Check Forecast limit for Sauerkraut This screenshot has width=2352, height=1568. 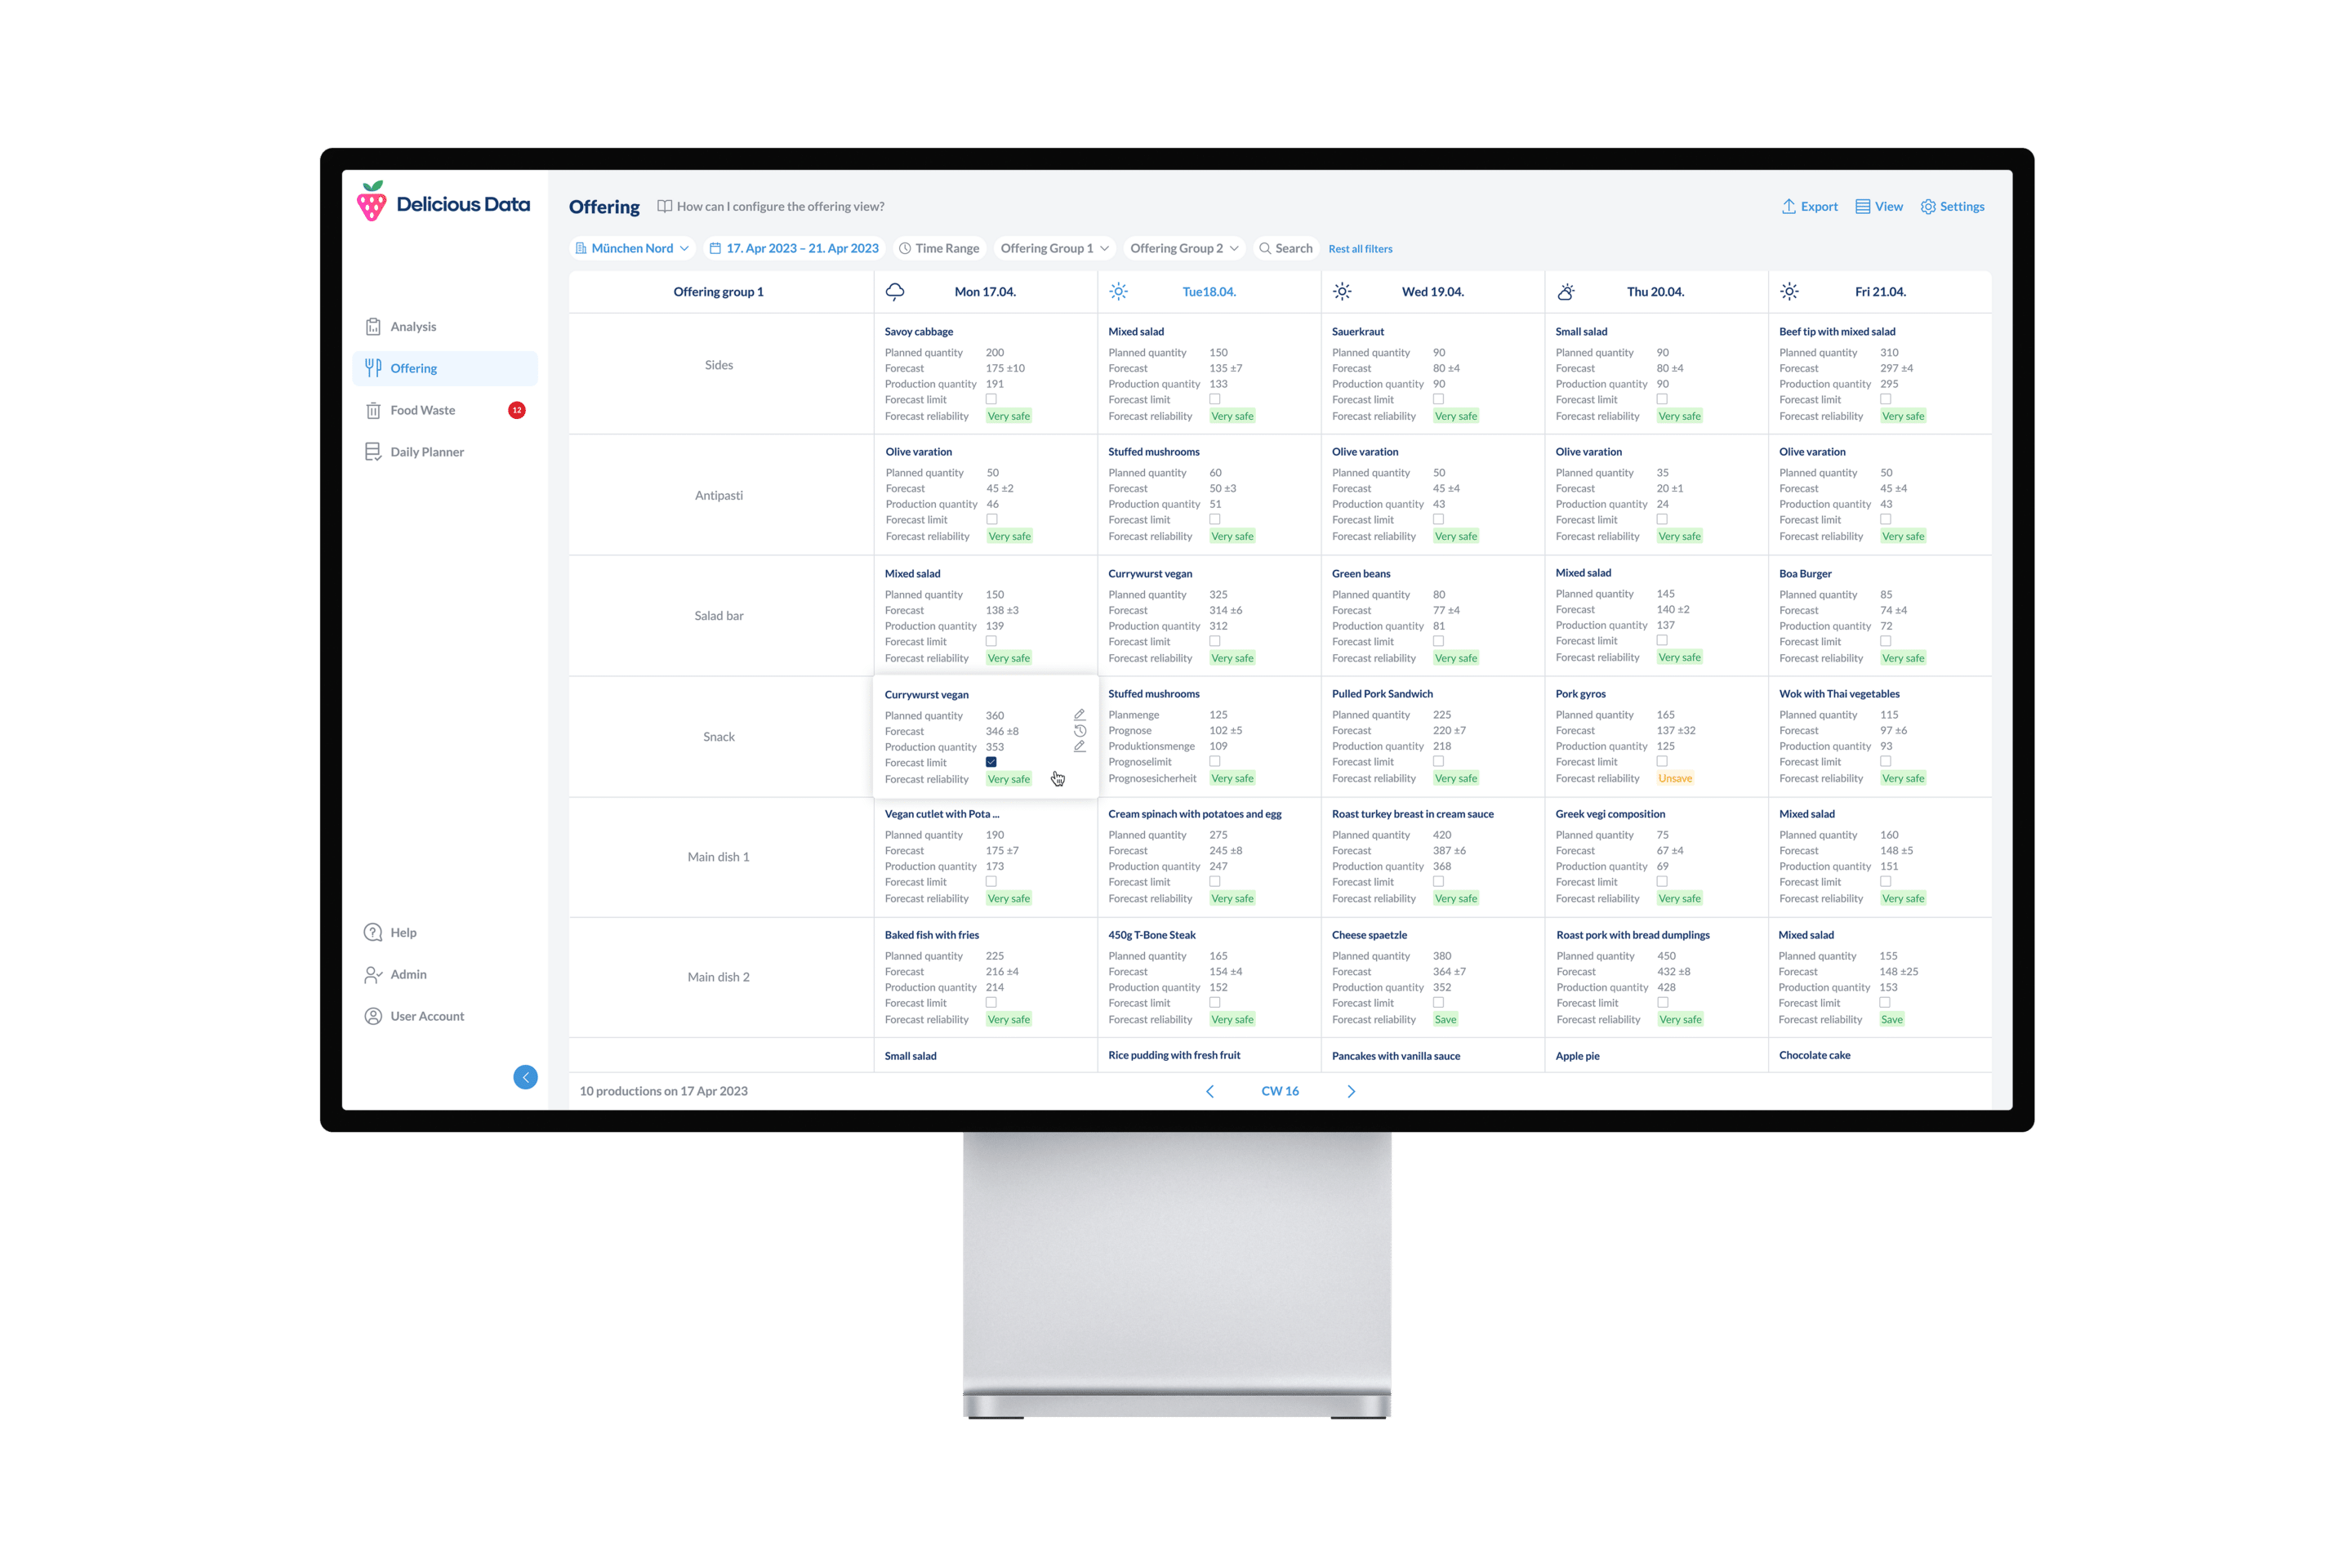1438,399
